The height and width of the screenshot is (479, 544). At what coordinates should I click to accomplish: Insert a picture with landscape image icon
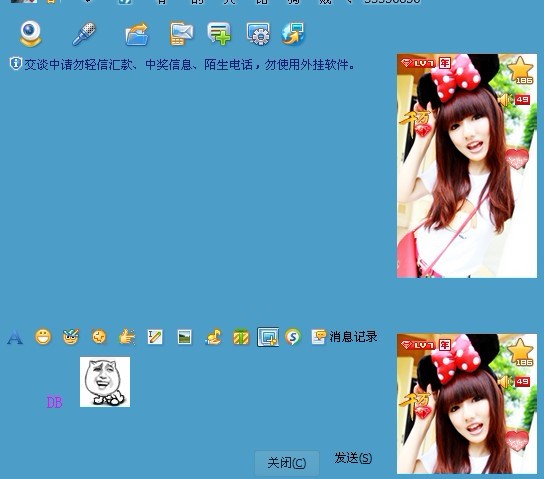(184, 337)
